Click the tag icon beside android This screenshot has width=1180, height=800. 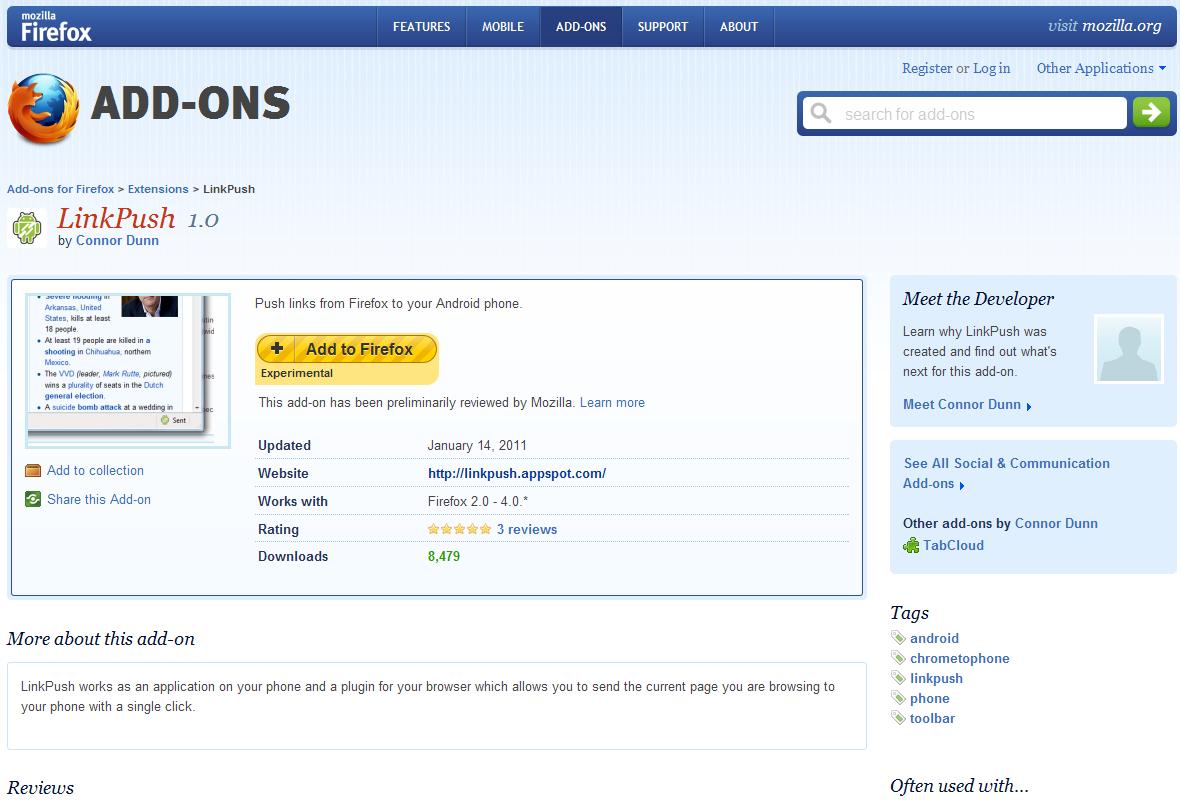[899, 637]
